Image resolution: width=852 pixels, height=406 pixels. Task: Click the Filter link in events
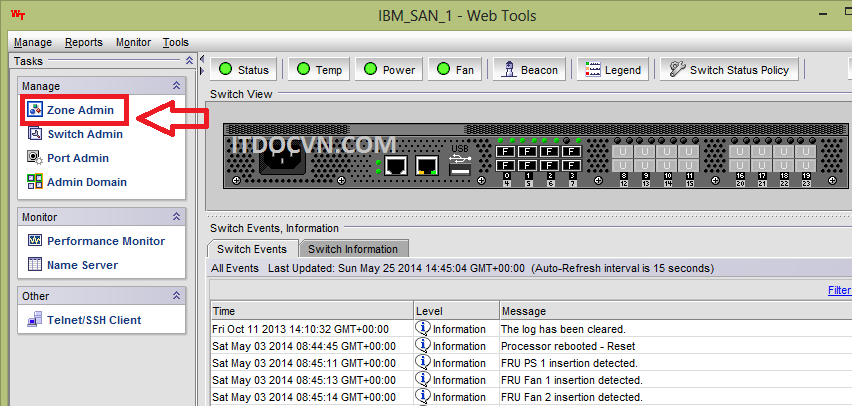[x=839, y=291]
